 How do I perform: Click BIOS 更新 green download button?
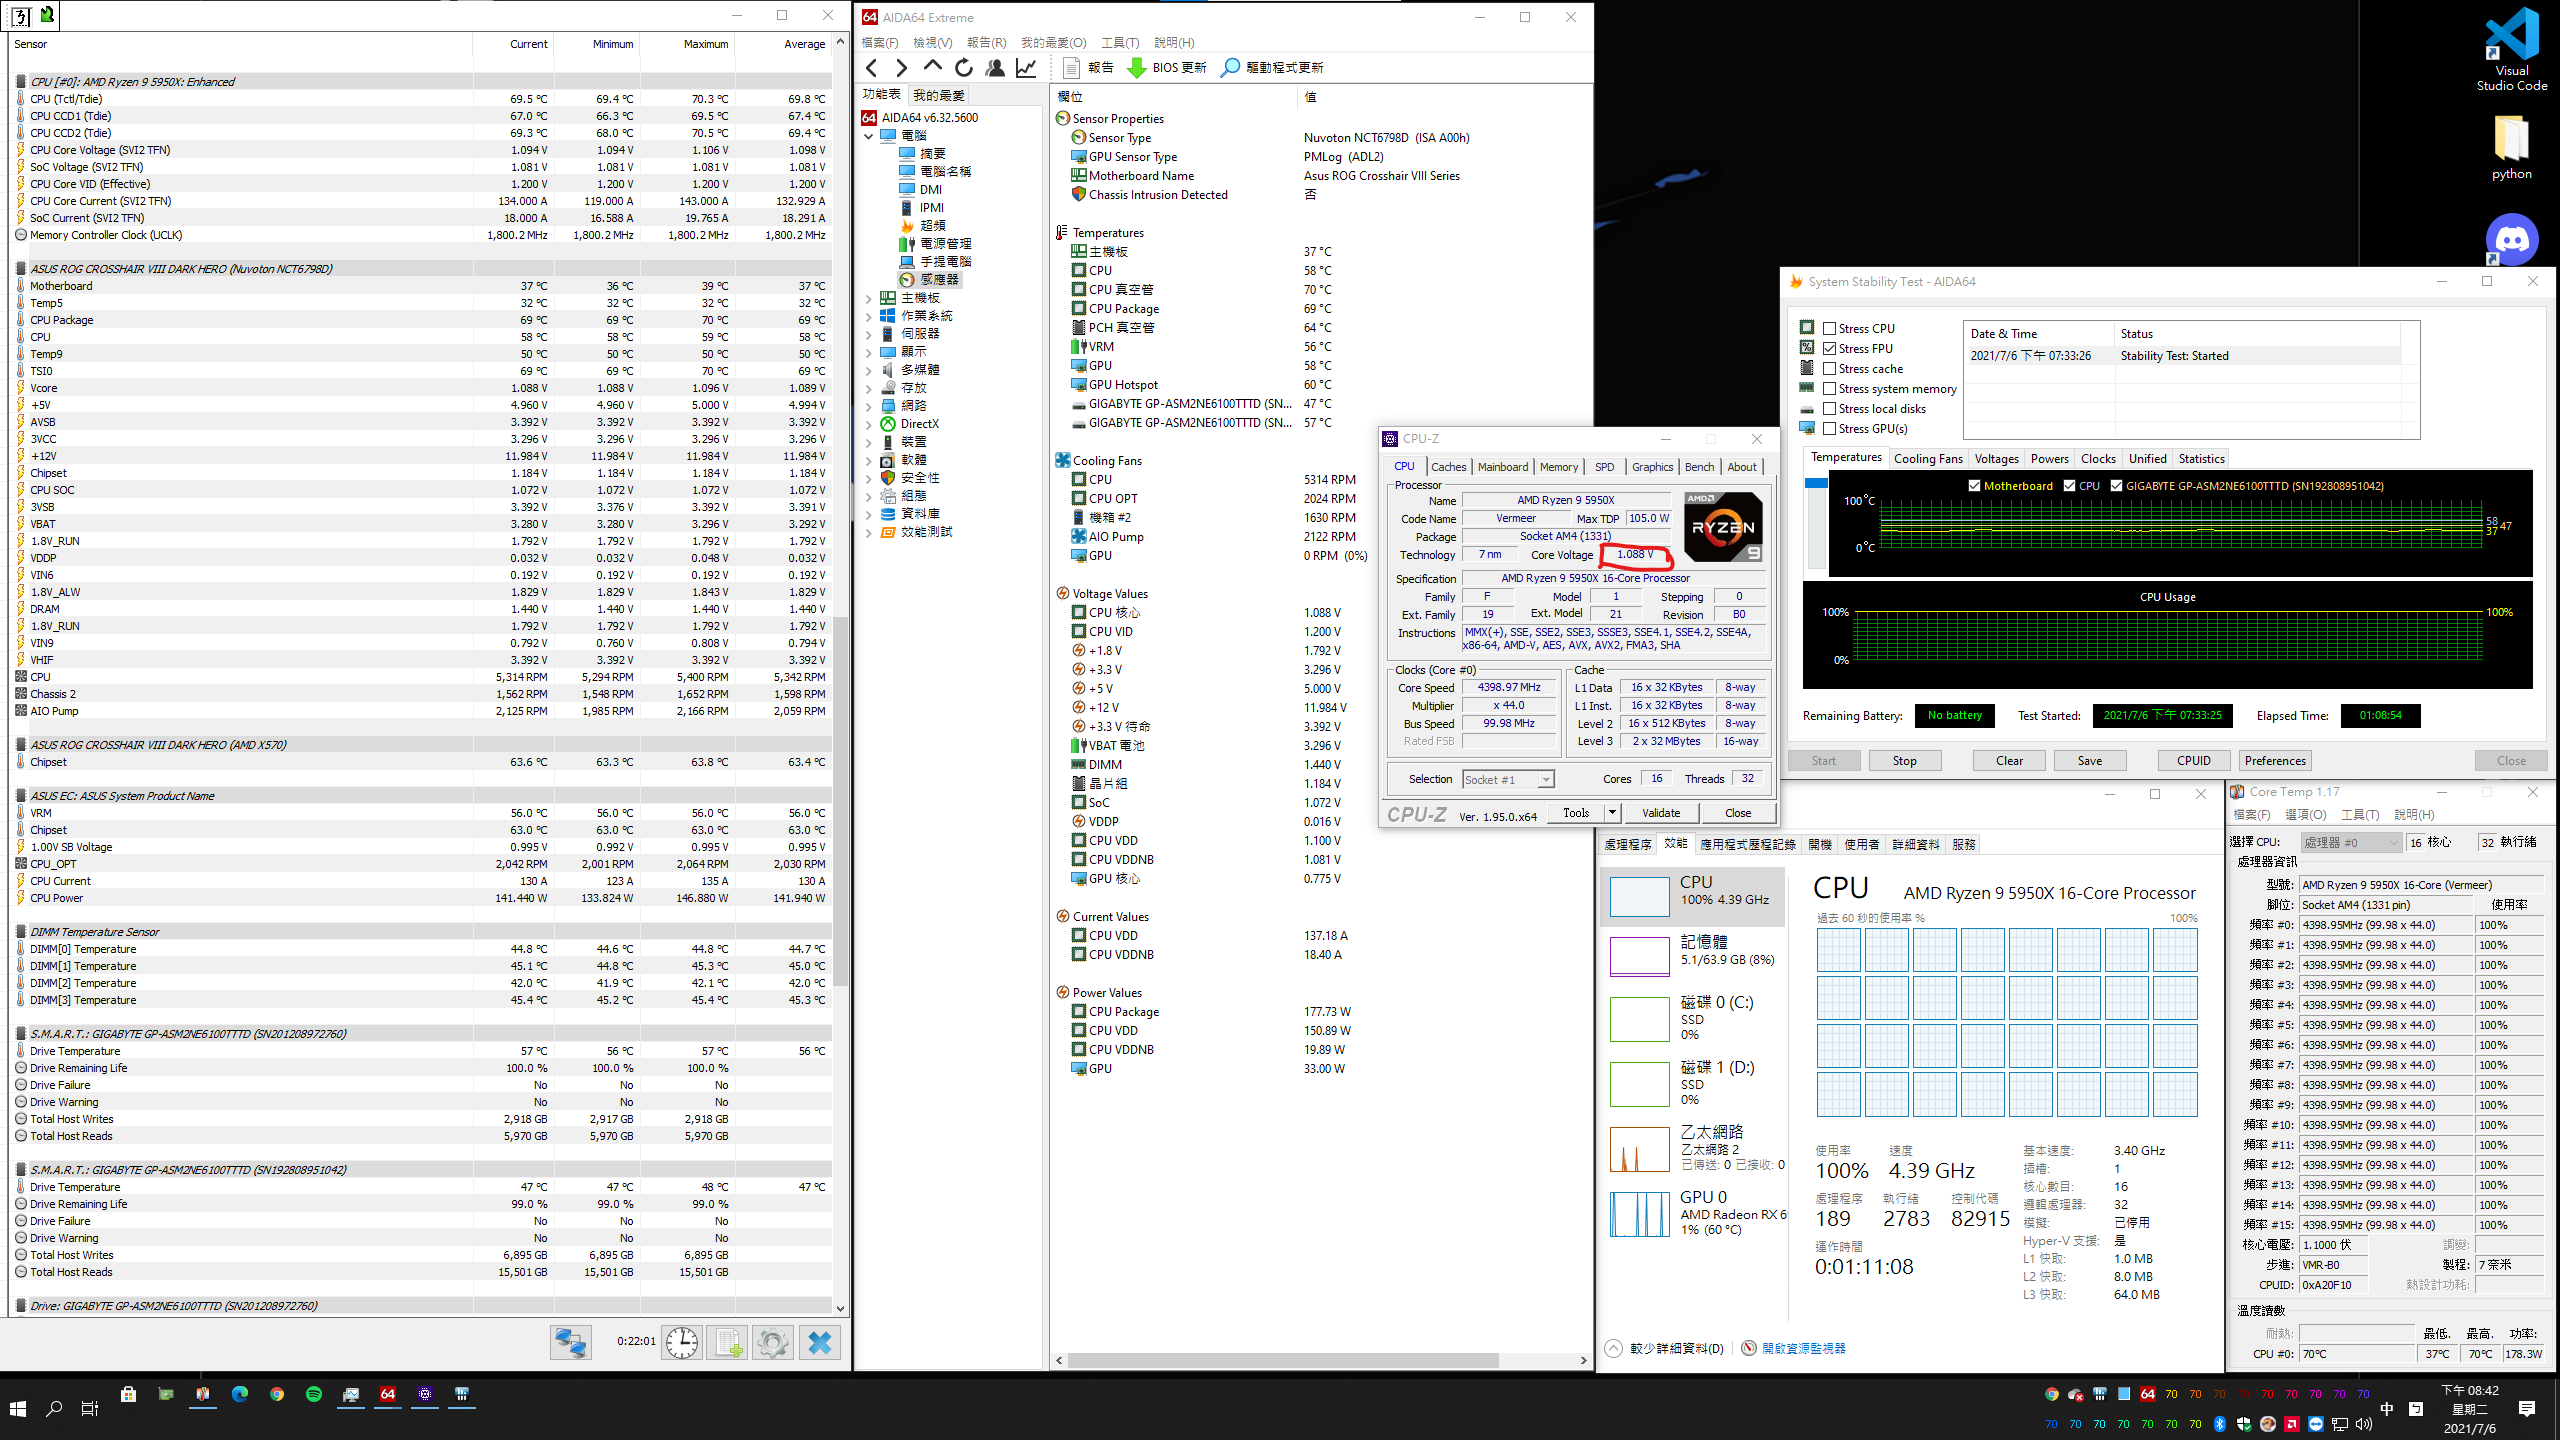click(1167, 67)
